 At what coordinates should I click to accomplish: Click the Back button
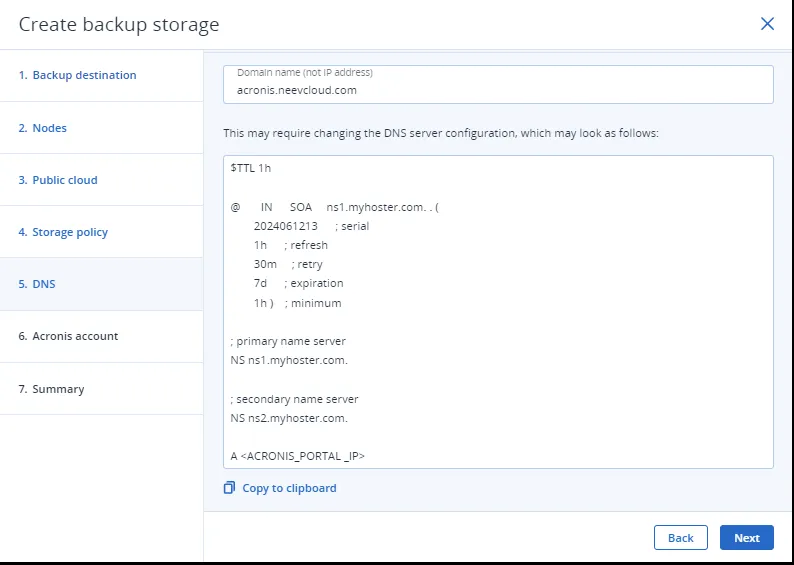click(x=681, y=538)
